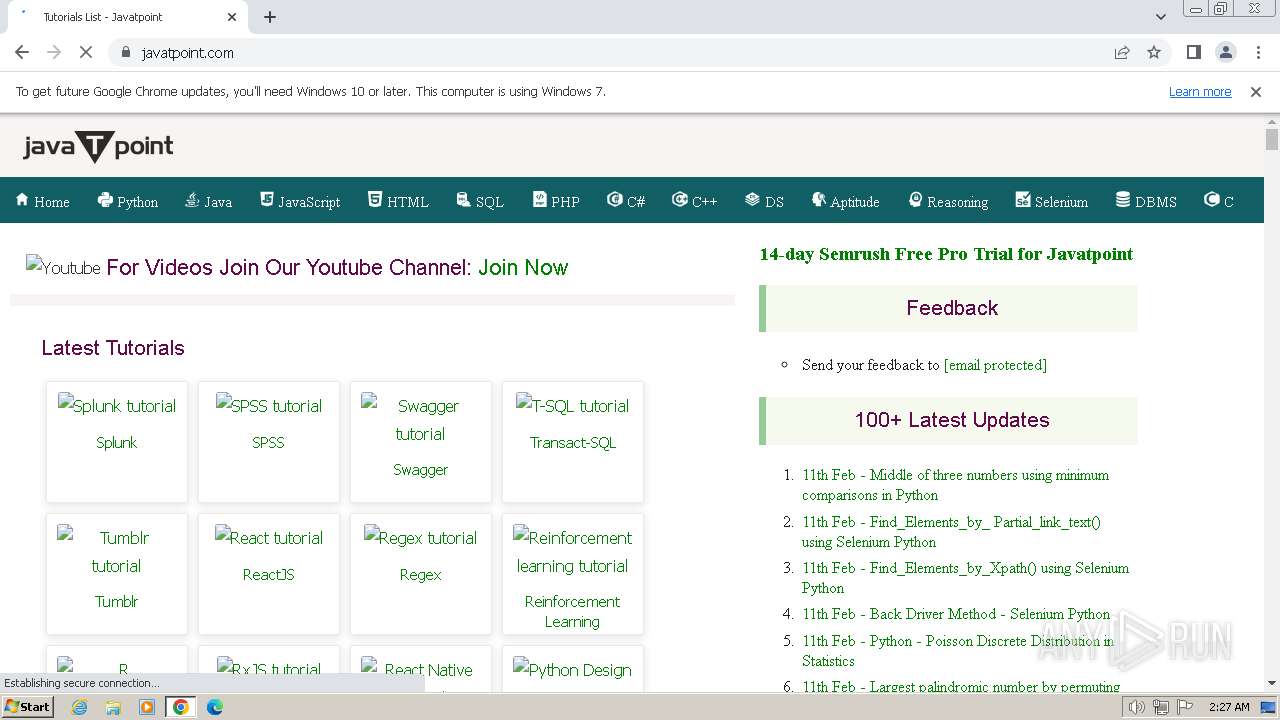The width and height of the screenshot is (1280, 720).
Task: Open the Chrome profile avatar
Action: point(1225,52)
